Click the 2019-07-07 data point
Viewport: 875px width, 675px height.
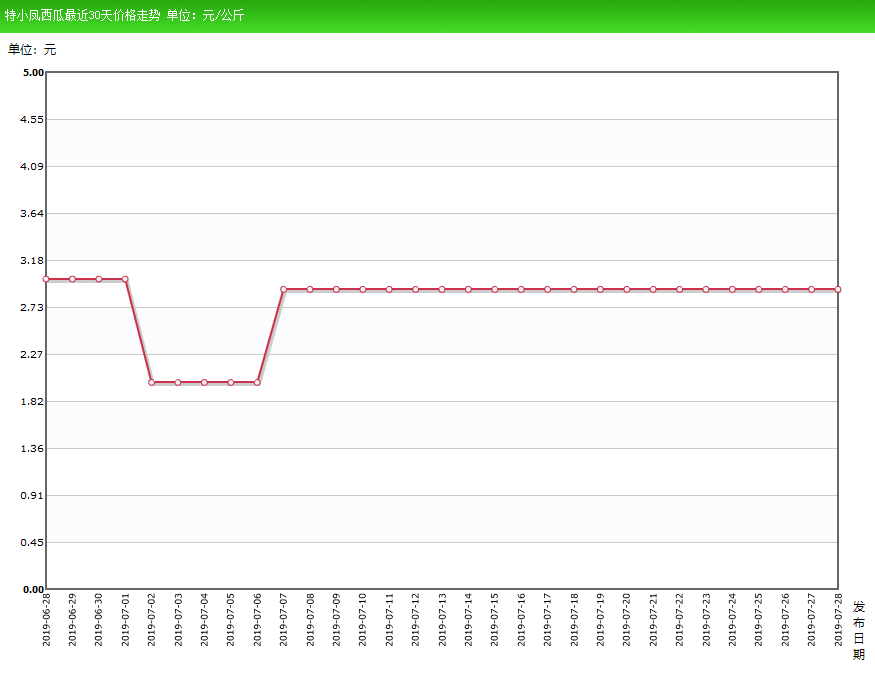[283, 290]
